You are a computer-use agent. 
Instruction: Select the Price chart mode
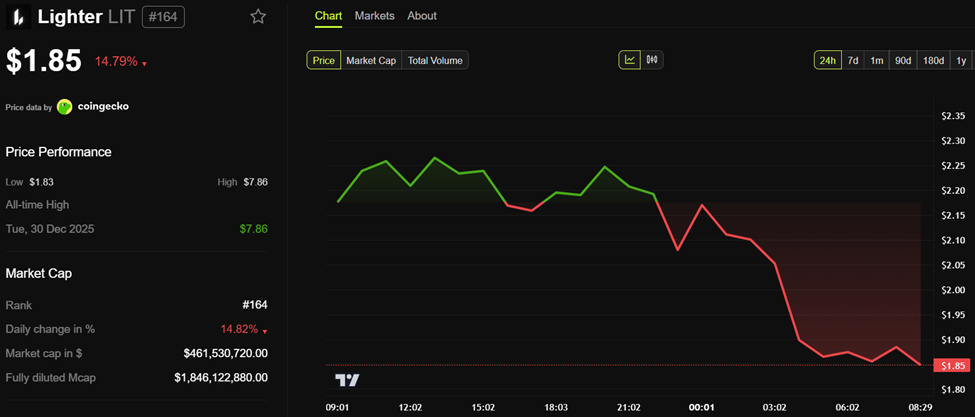pyautogui.click(x=323, y=60)
